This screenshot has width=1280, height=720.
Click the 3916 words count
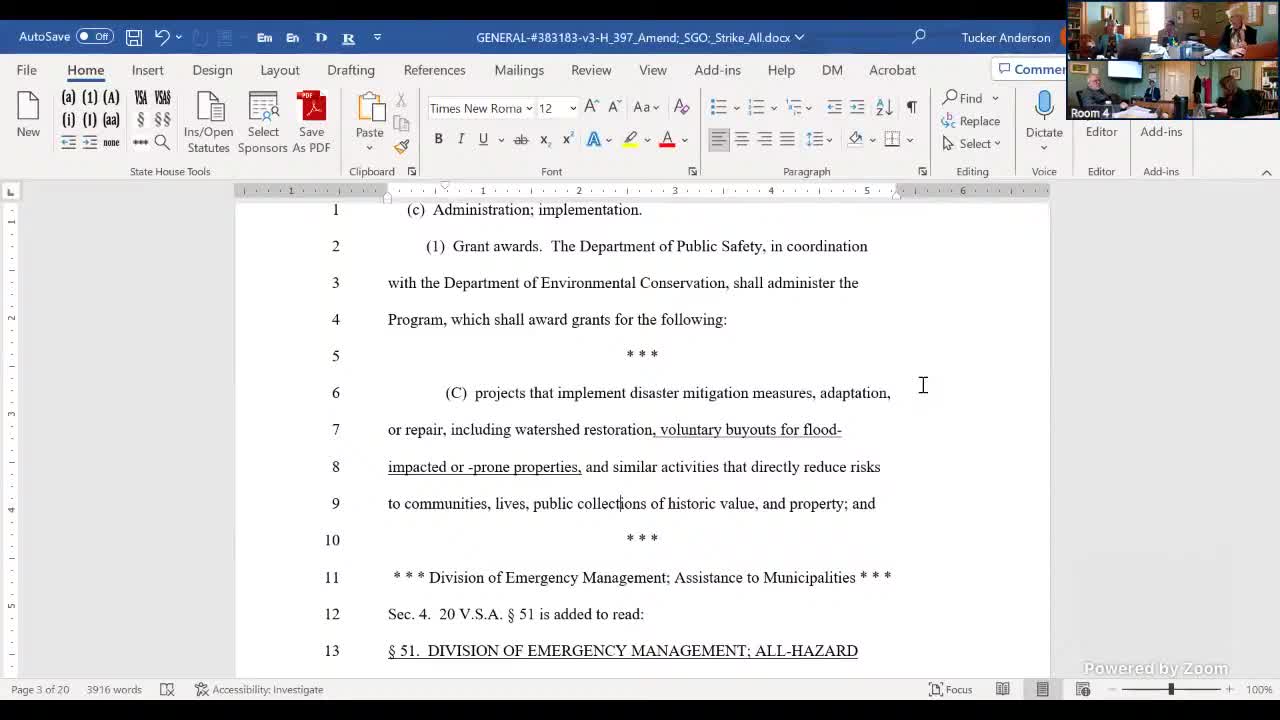(x=114, y=689)
